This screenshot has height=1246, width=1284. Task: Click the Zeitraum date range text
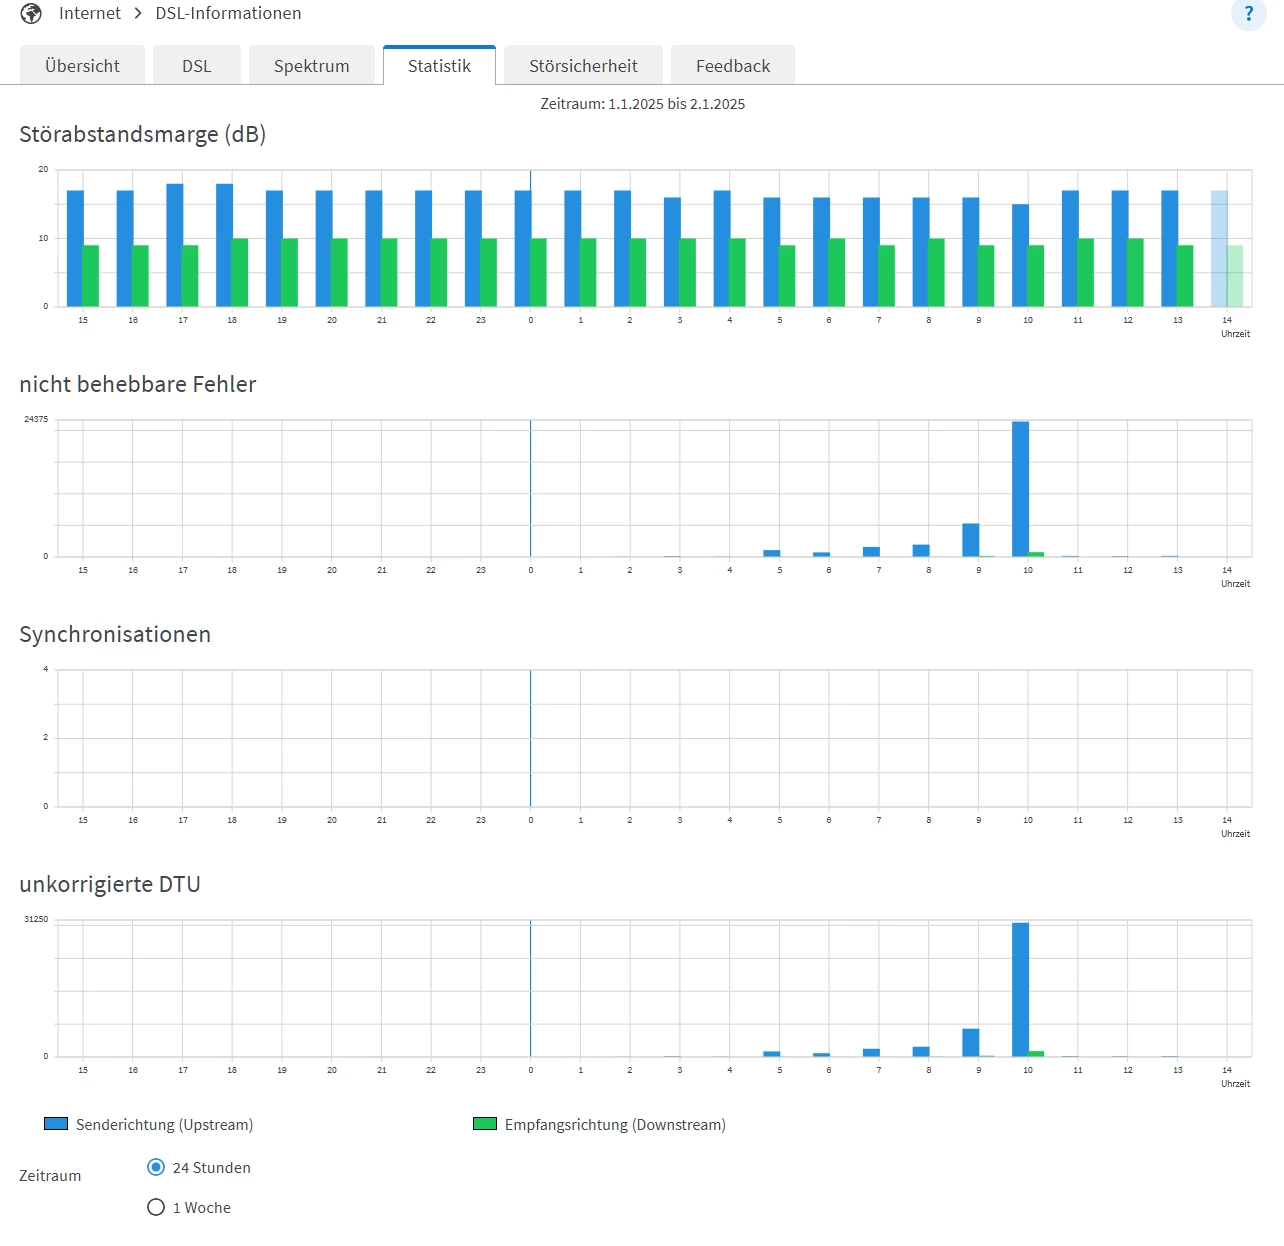(642, 104)
